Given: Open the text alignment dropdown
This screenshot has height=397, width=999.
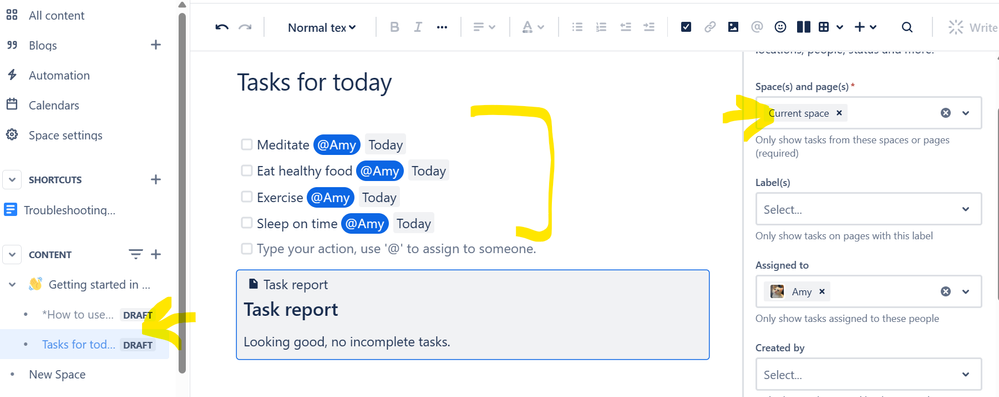Looking at the screenshot, I should (x=485, y=27).
